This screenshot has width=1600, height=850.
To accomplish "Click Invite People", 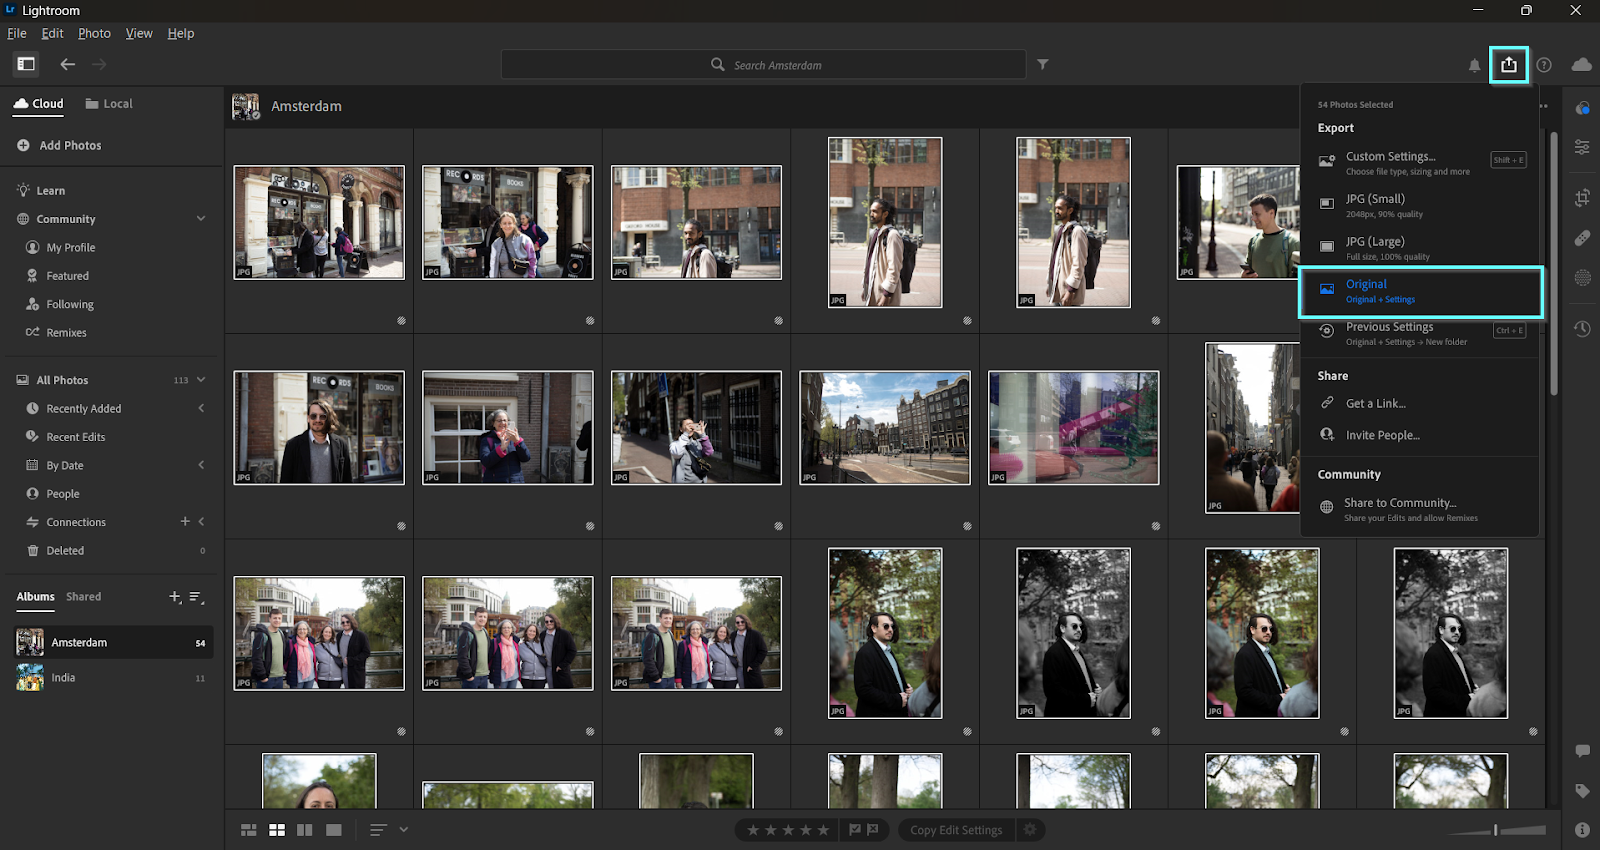I will click(x=1382, y=436).
